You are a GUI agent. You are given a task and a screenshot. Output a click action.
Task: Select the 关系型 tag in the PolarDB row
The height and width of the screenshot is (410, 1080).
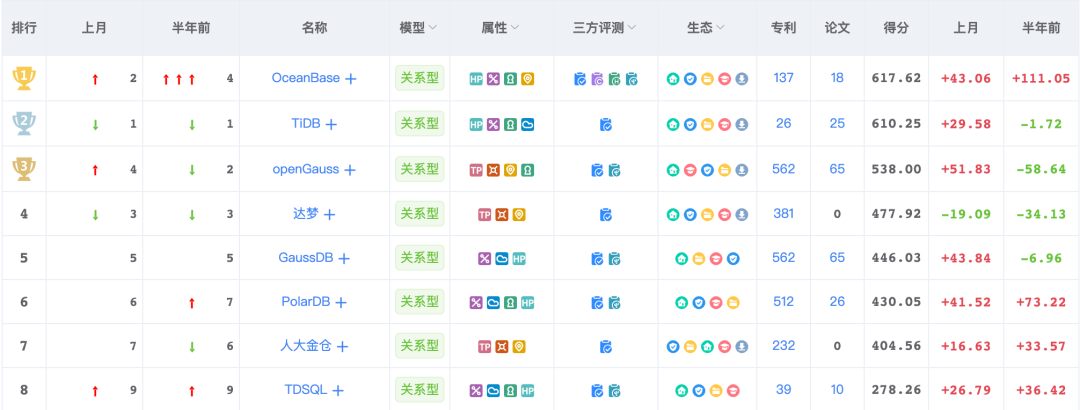419,301
